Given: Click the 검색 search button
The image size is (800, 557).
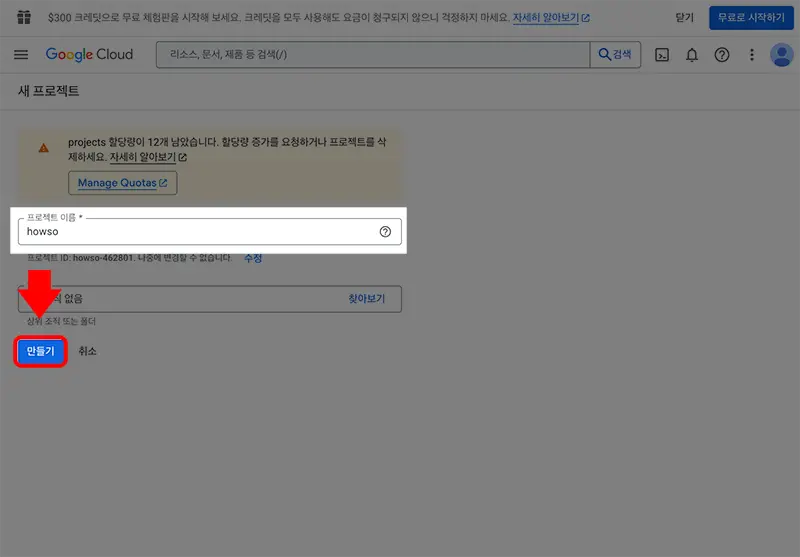Looking at the screenshot, I should 615,55.
